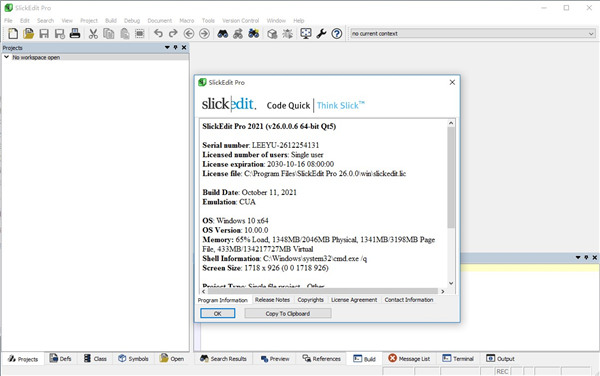Screen dimensions: 600x376
Task: Cut selection using the scissors icon
Action: click(93, 34)
